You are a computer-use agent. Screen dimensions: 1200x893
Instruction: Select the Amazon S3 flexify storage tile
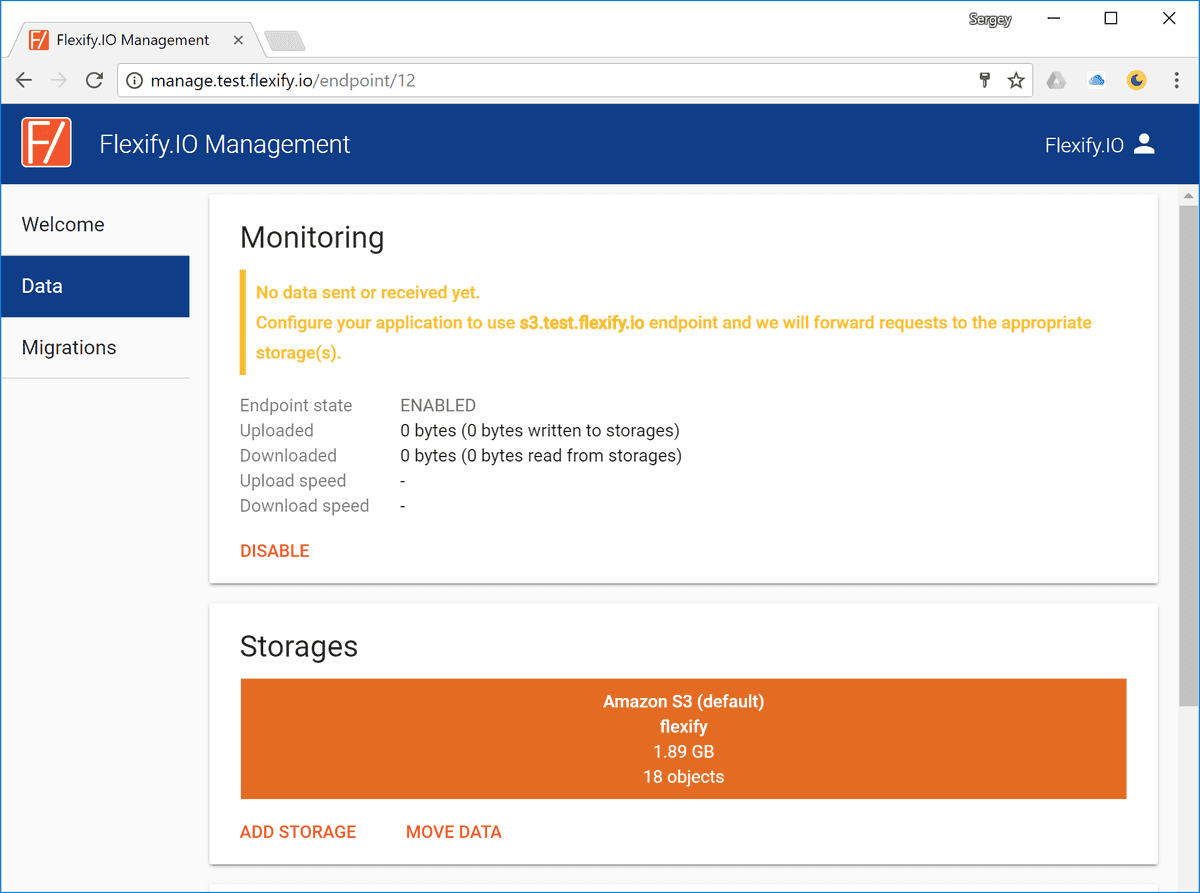683,739
